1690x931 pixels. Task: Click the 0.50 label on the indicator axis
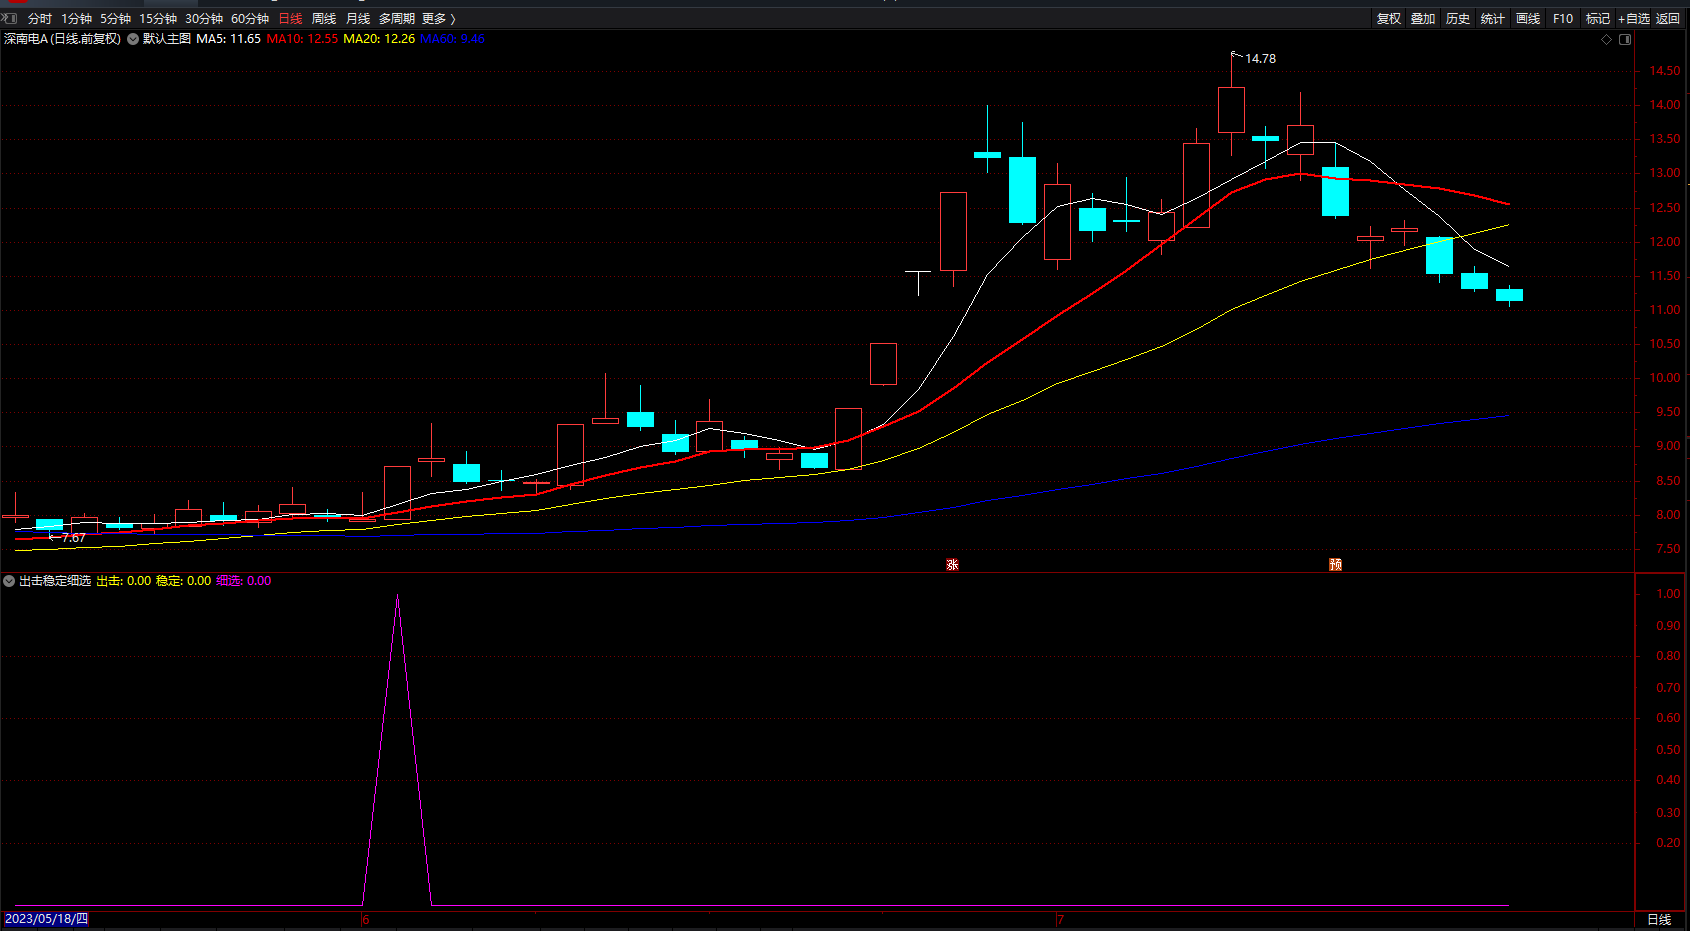point(1668,750)
